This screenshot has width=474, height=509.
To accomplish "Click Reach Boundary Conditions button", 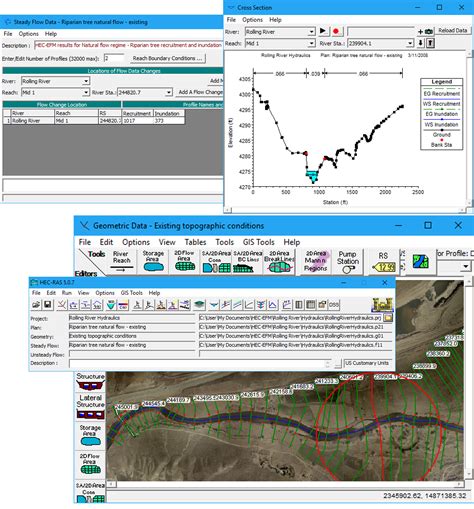I will pos(167,58).
